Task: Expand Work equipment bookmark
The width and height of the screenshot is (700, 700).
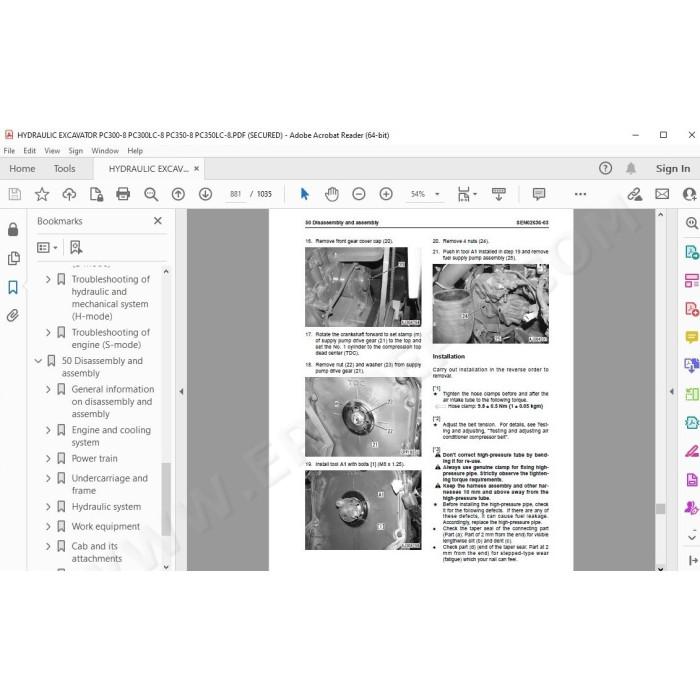Action: click(48, 526)
